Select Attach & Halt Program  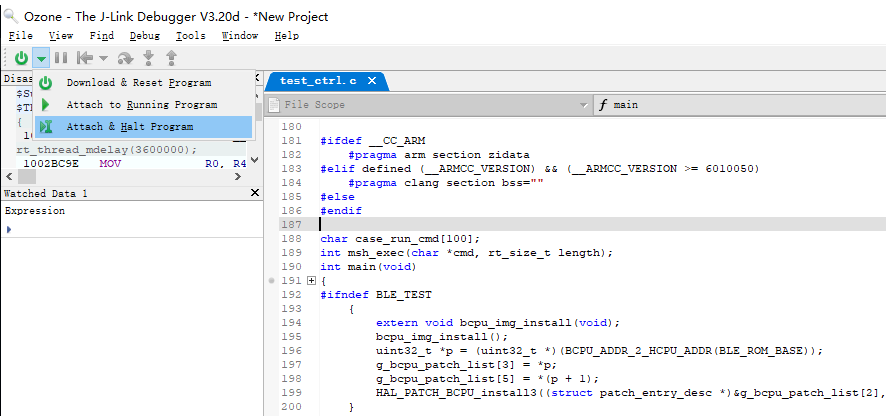pyautogui.click(x=130, y=127)
